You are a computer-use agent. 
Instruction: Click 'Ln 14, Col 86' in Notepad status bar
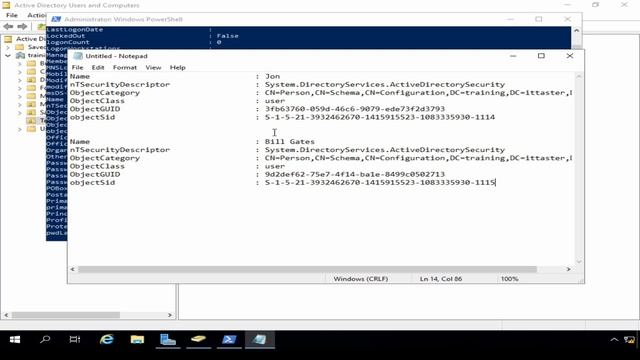pyautogui.click(x=441, y=279)
